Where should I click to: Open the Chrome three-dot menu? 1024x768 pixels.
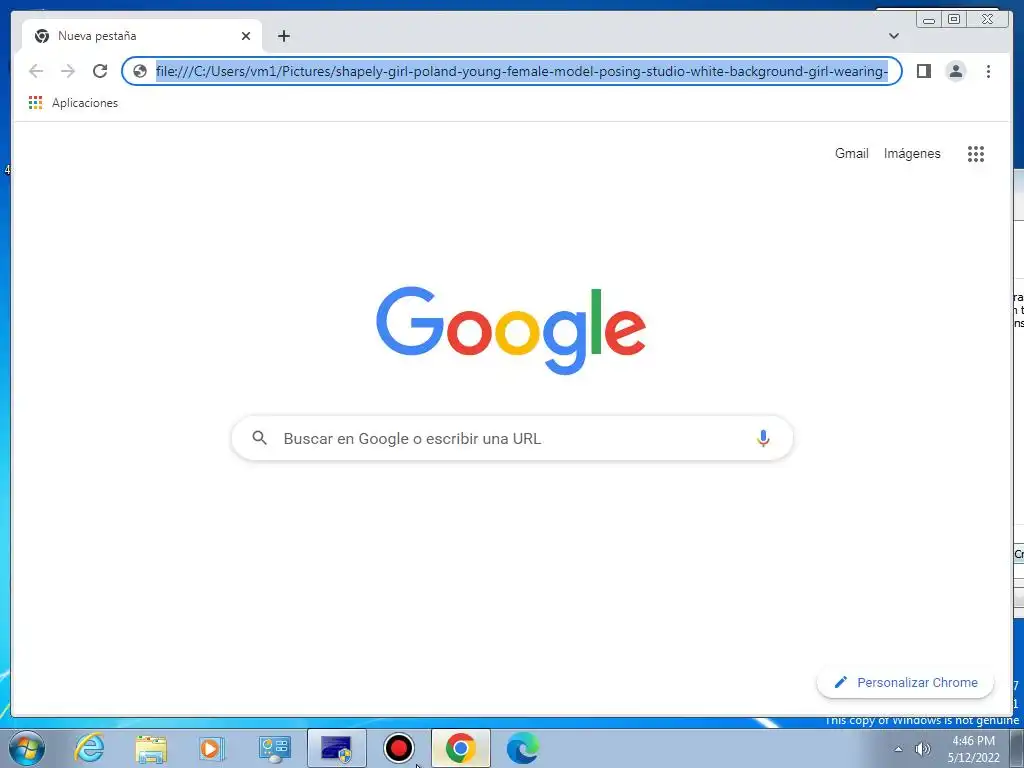[988, 71]
